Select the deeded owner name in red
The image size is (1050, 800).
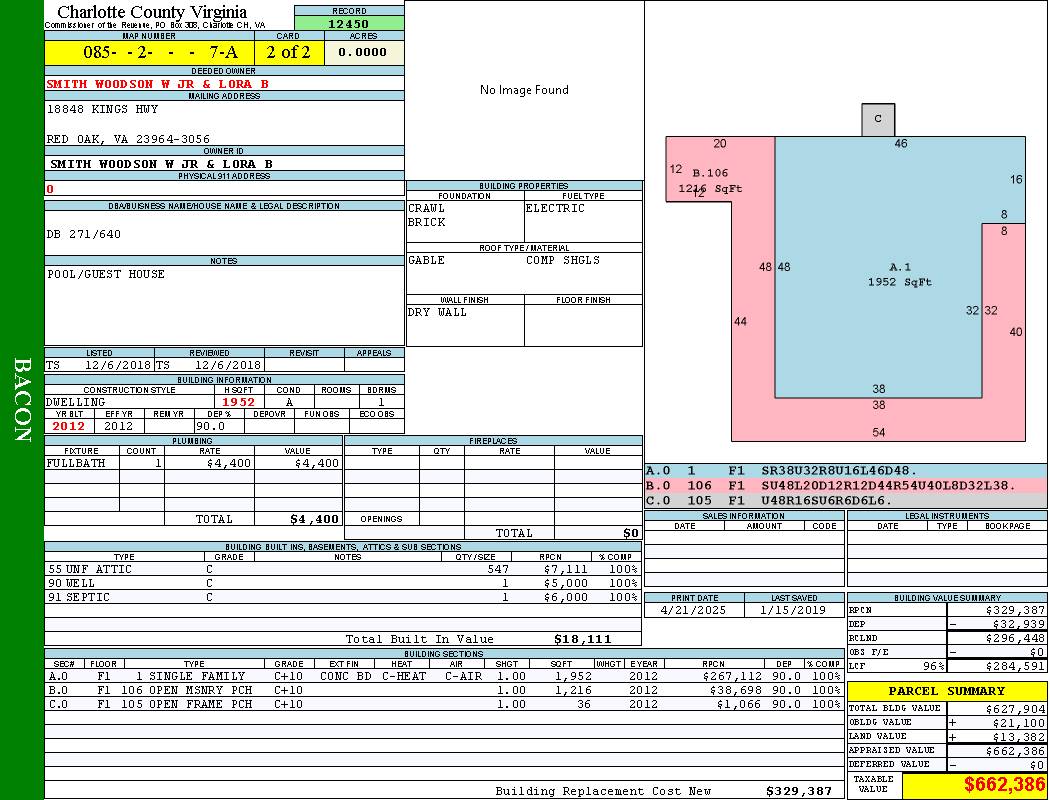point(158,84)
